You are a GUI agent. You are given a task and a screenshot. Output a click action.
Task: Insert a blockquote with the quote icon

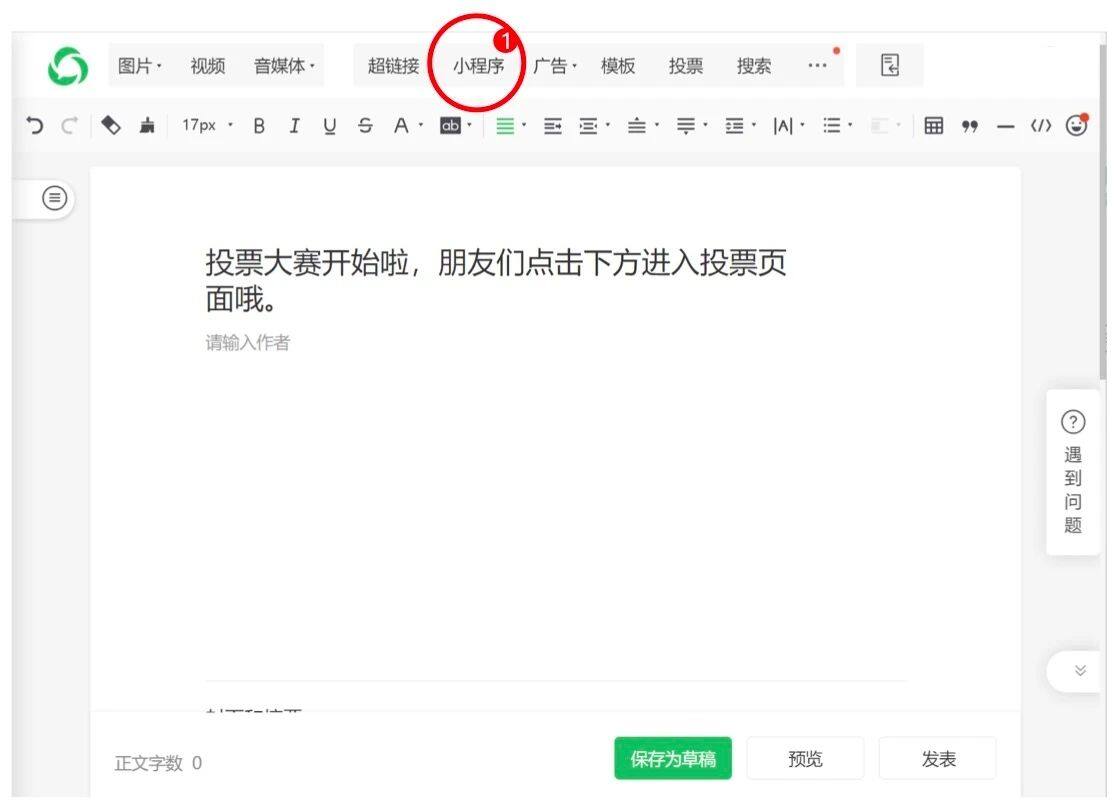(x=969, y=126)
